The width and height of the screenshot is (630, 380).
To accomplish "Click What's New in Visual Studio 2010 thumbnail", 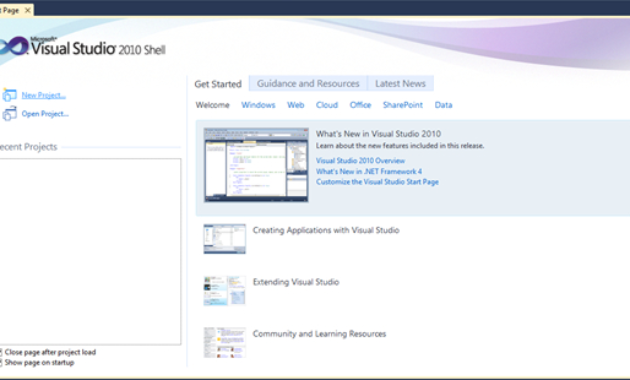I will pos(256,165).
